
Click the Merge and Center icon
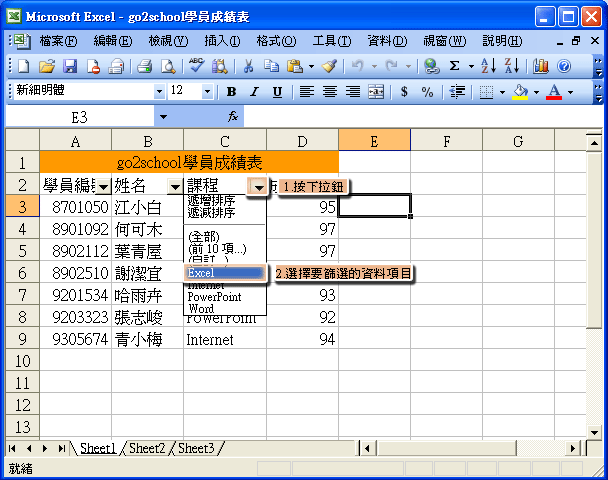click(376, 91)
